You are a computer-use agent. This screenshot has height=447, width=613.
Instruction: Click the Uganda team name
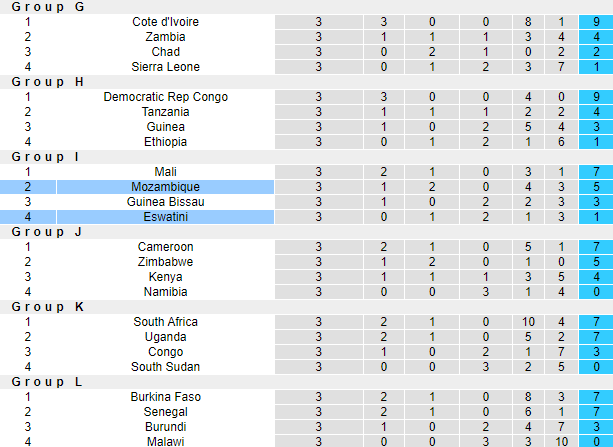coord(165,337)
